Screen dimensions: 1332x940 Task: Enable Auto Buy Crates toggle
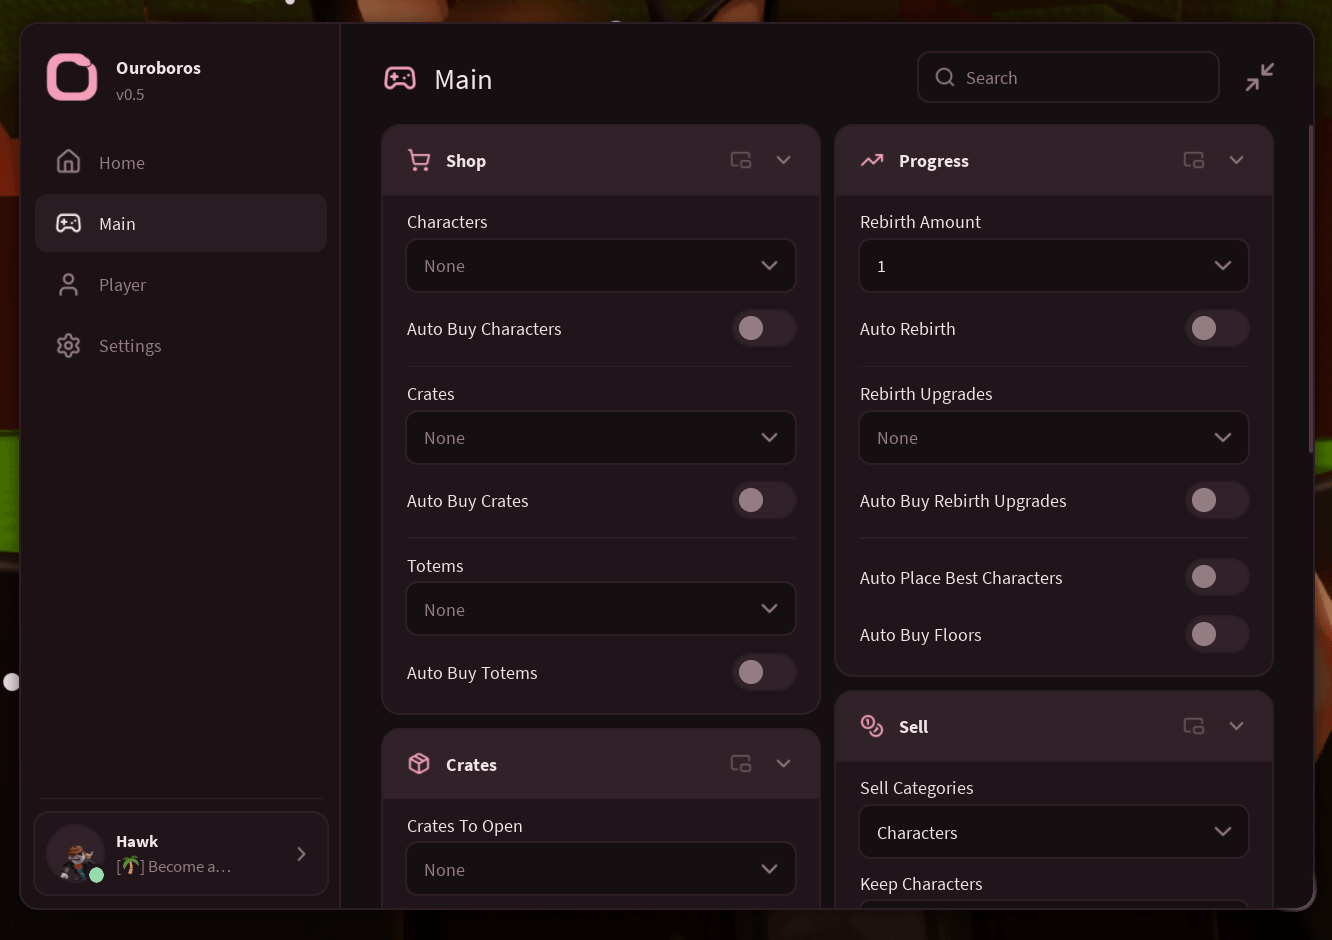[764, 500]
